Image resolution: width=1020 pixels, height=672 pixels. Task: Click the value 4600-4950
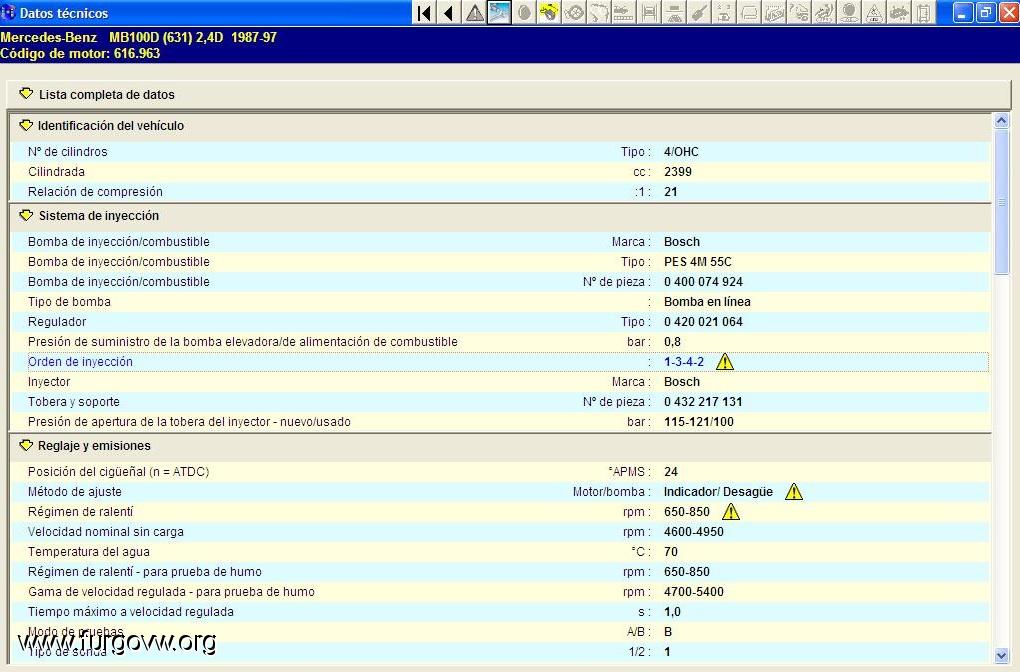pyautogui.click(x=693, y=531)
